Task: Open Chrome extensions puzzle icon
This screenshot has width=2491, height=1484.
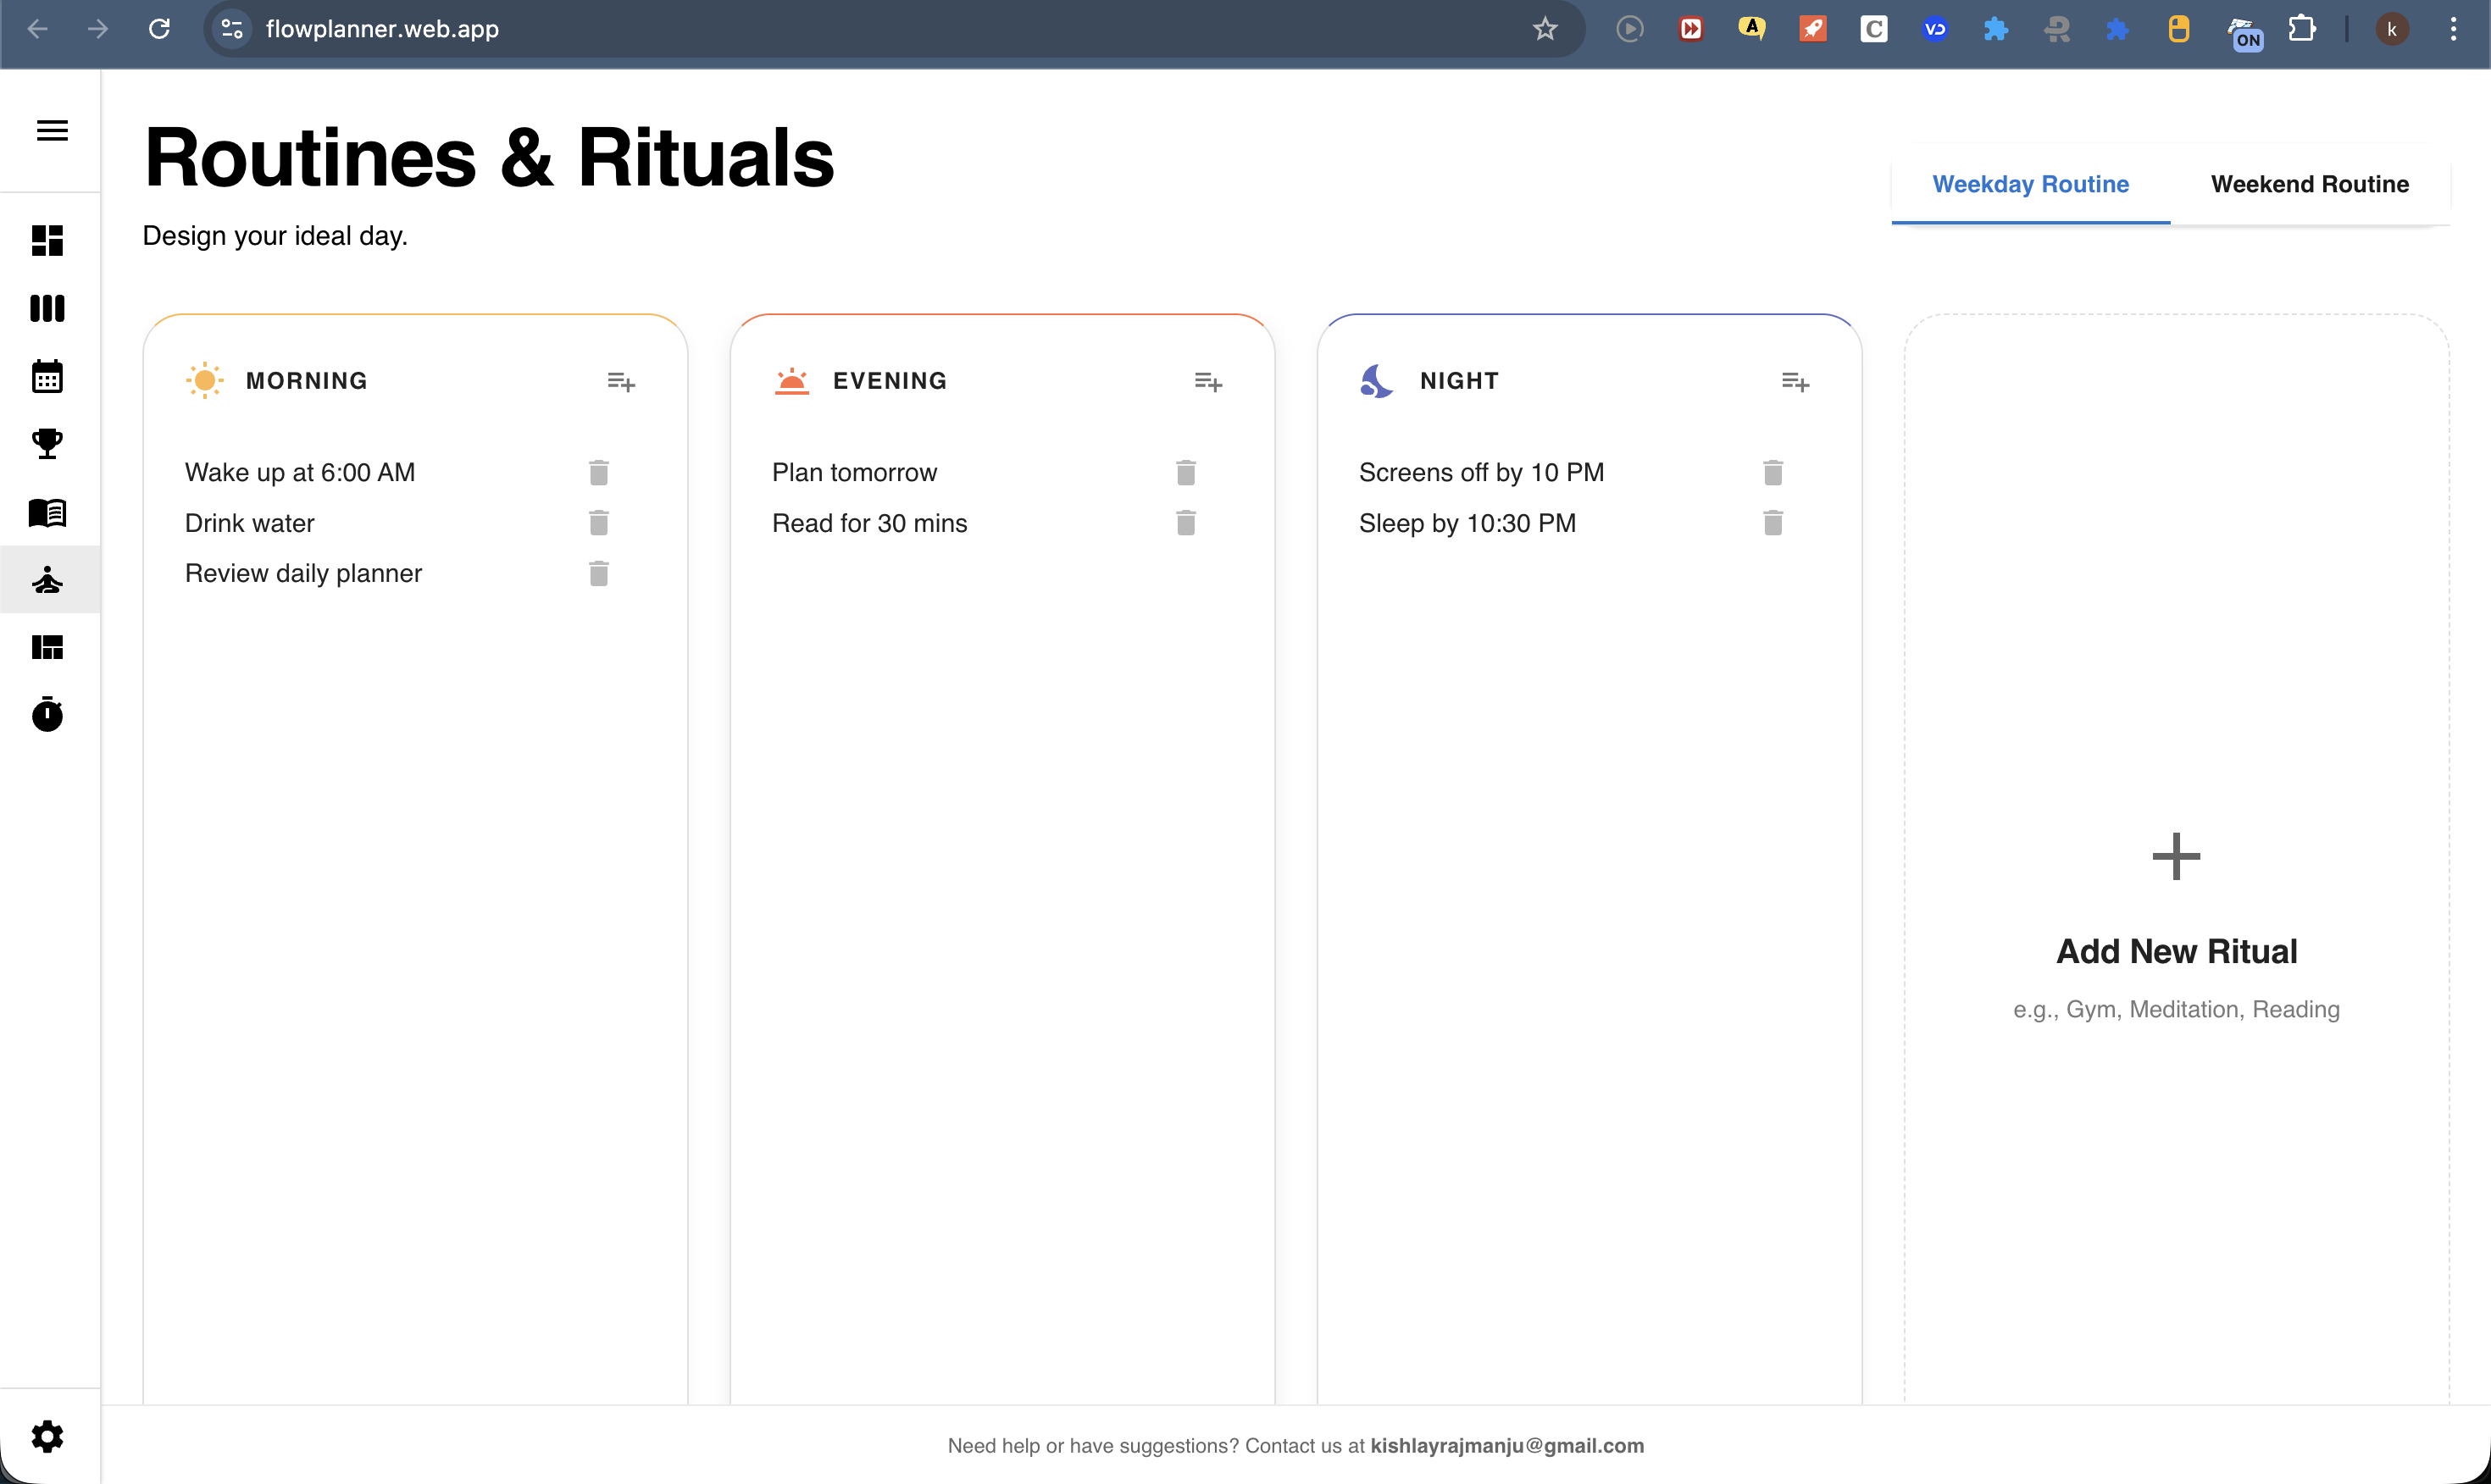Action: point(2302,29)
